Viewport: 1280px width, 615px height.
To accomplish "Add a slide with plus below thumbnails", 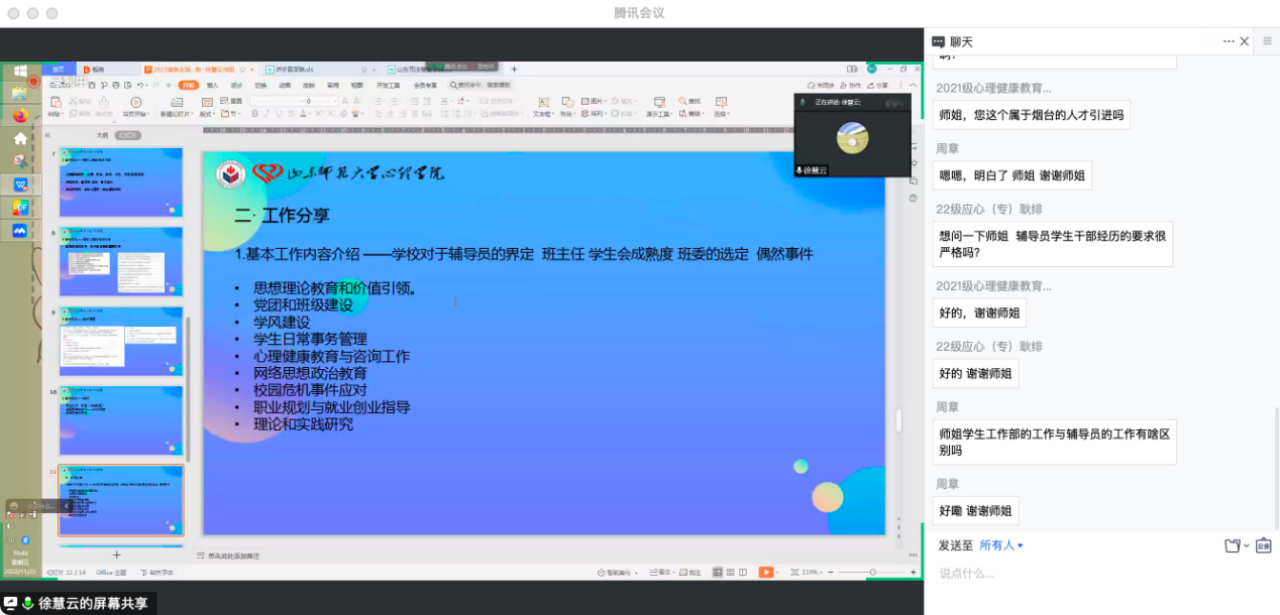I will (x=116, y=555).
